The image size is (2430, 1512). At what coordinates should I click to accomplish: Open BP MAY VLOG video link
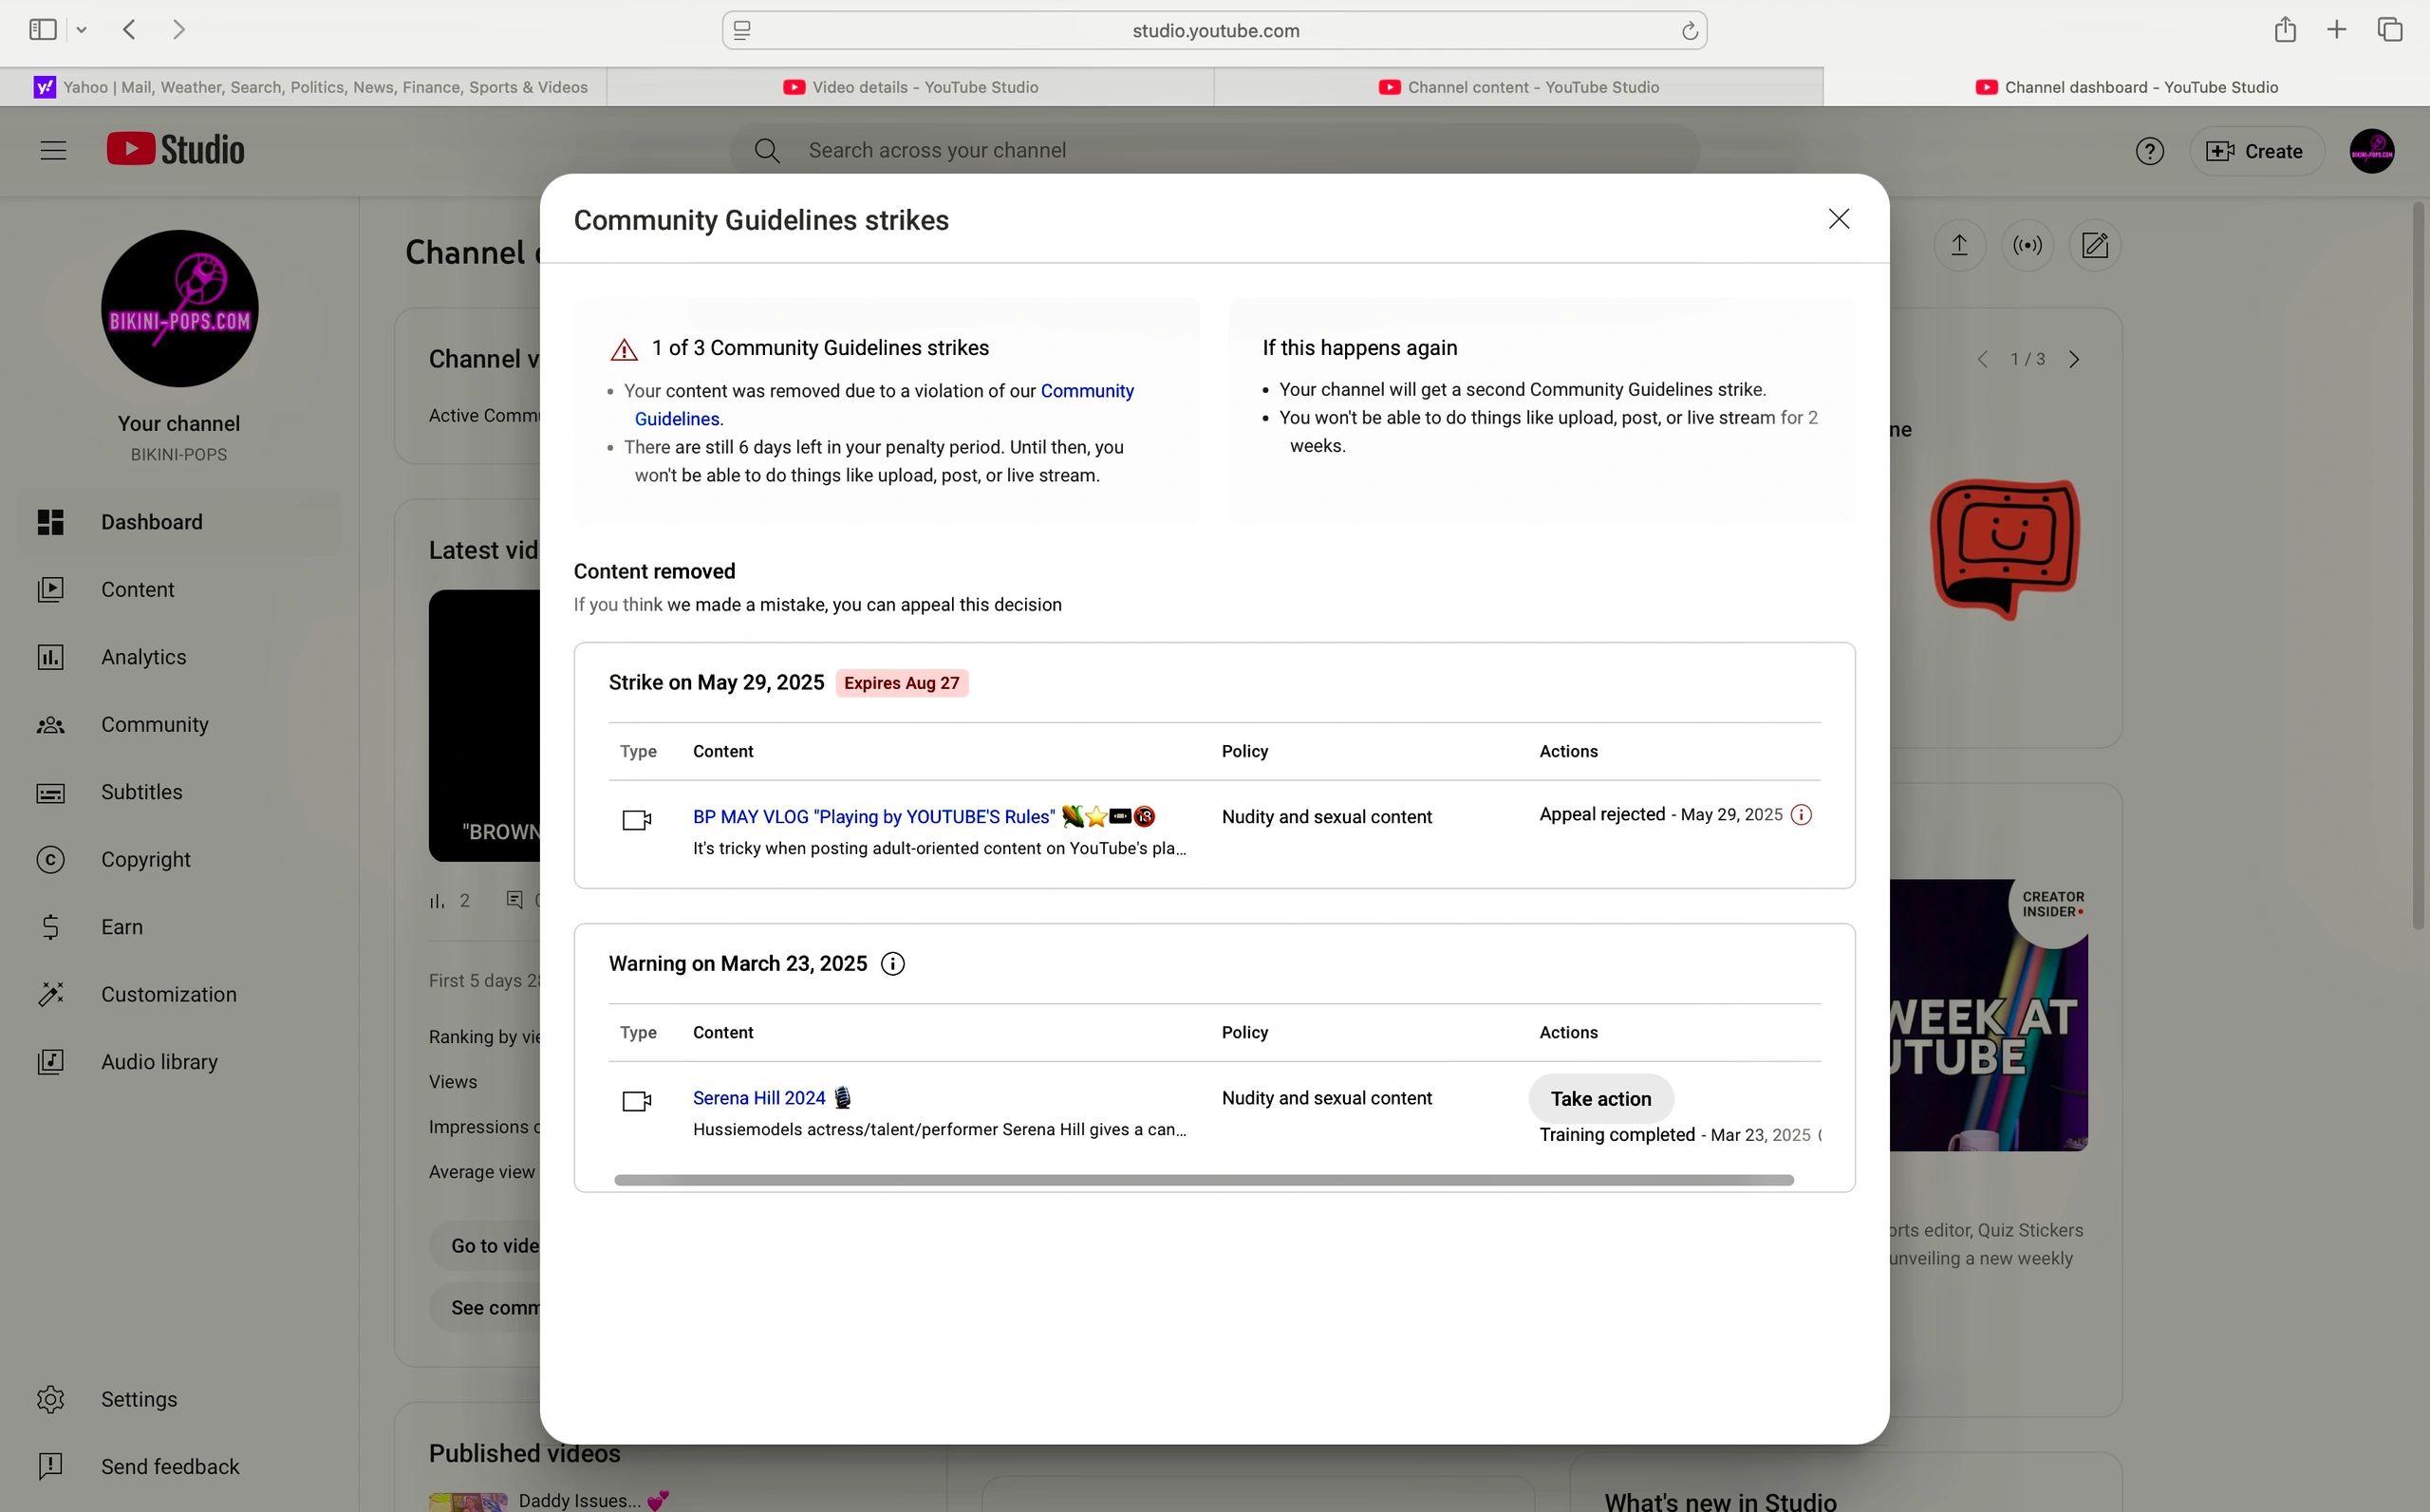click(x=873, y=817)
